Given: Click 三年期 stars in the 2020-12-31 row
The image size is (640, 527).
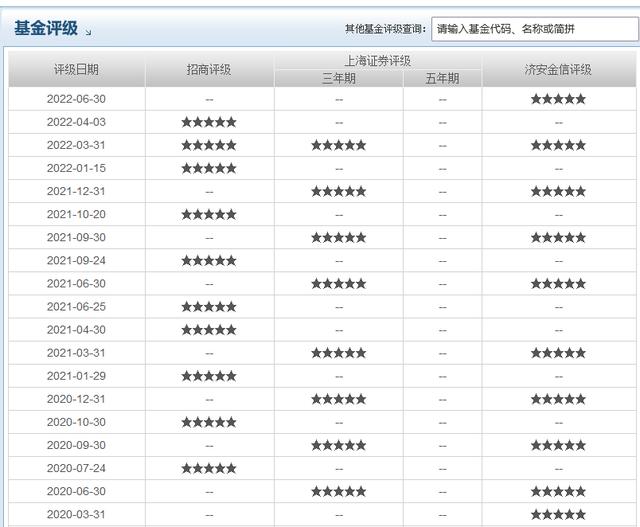Looking at the screenshot, I should click(x=339, y=399).
